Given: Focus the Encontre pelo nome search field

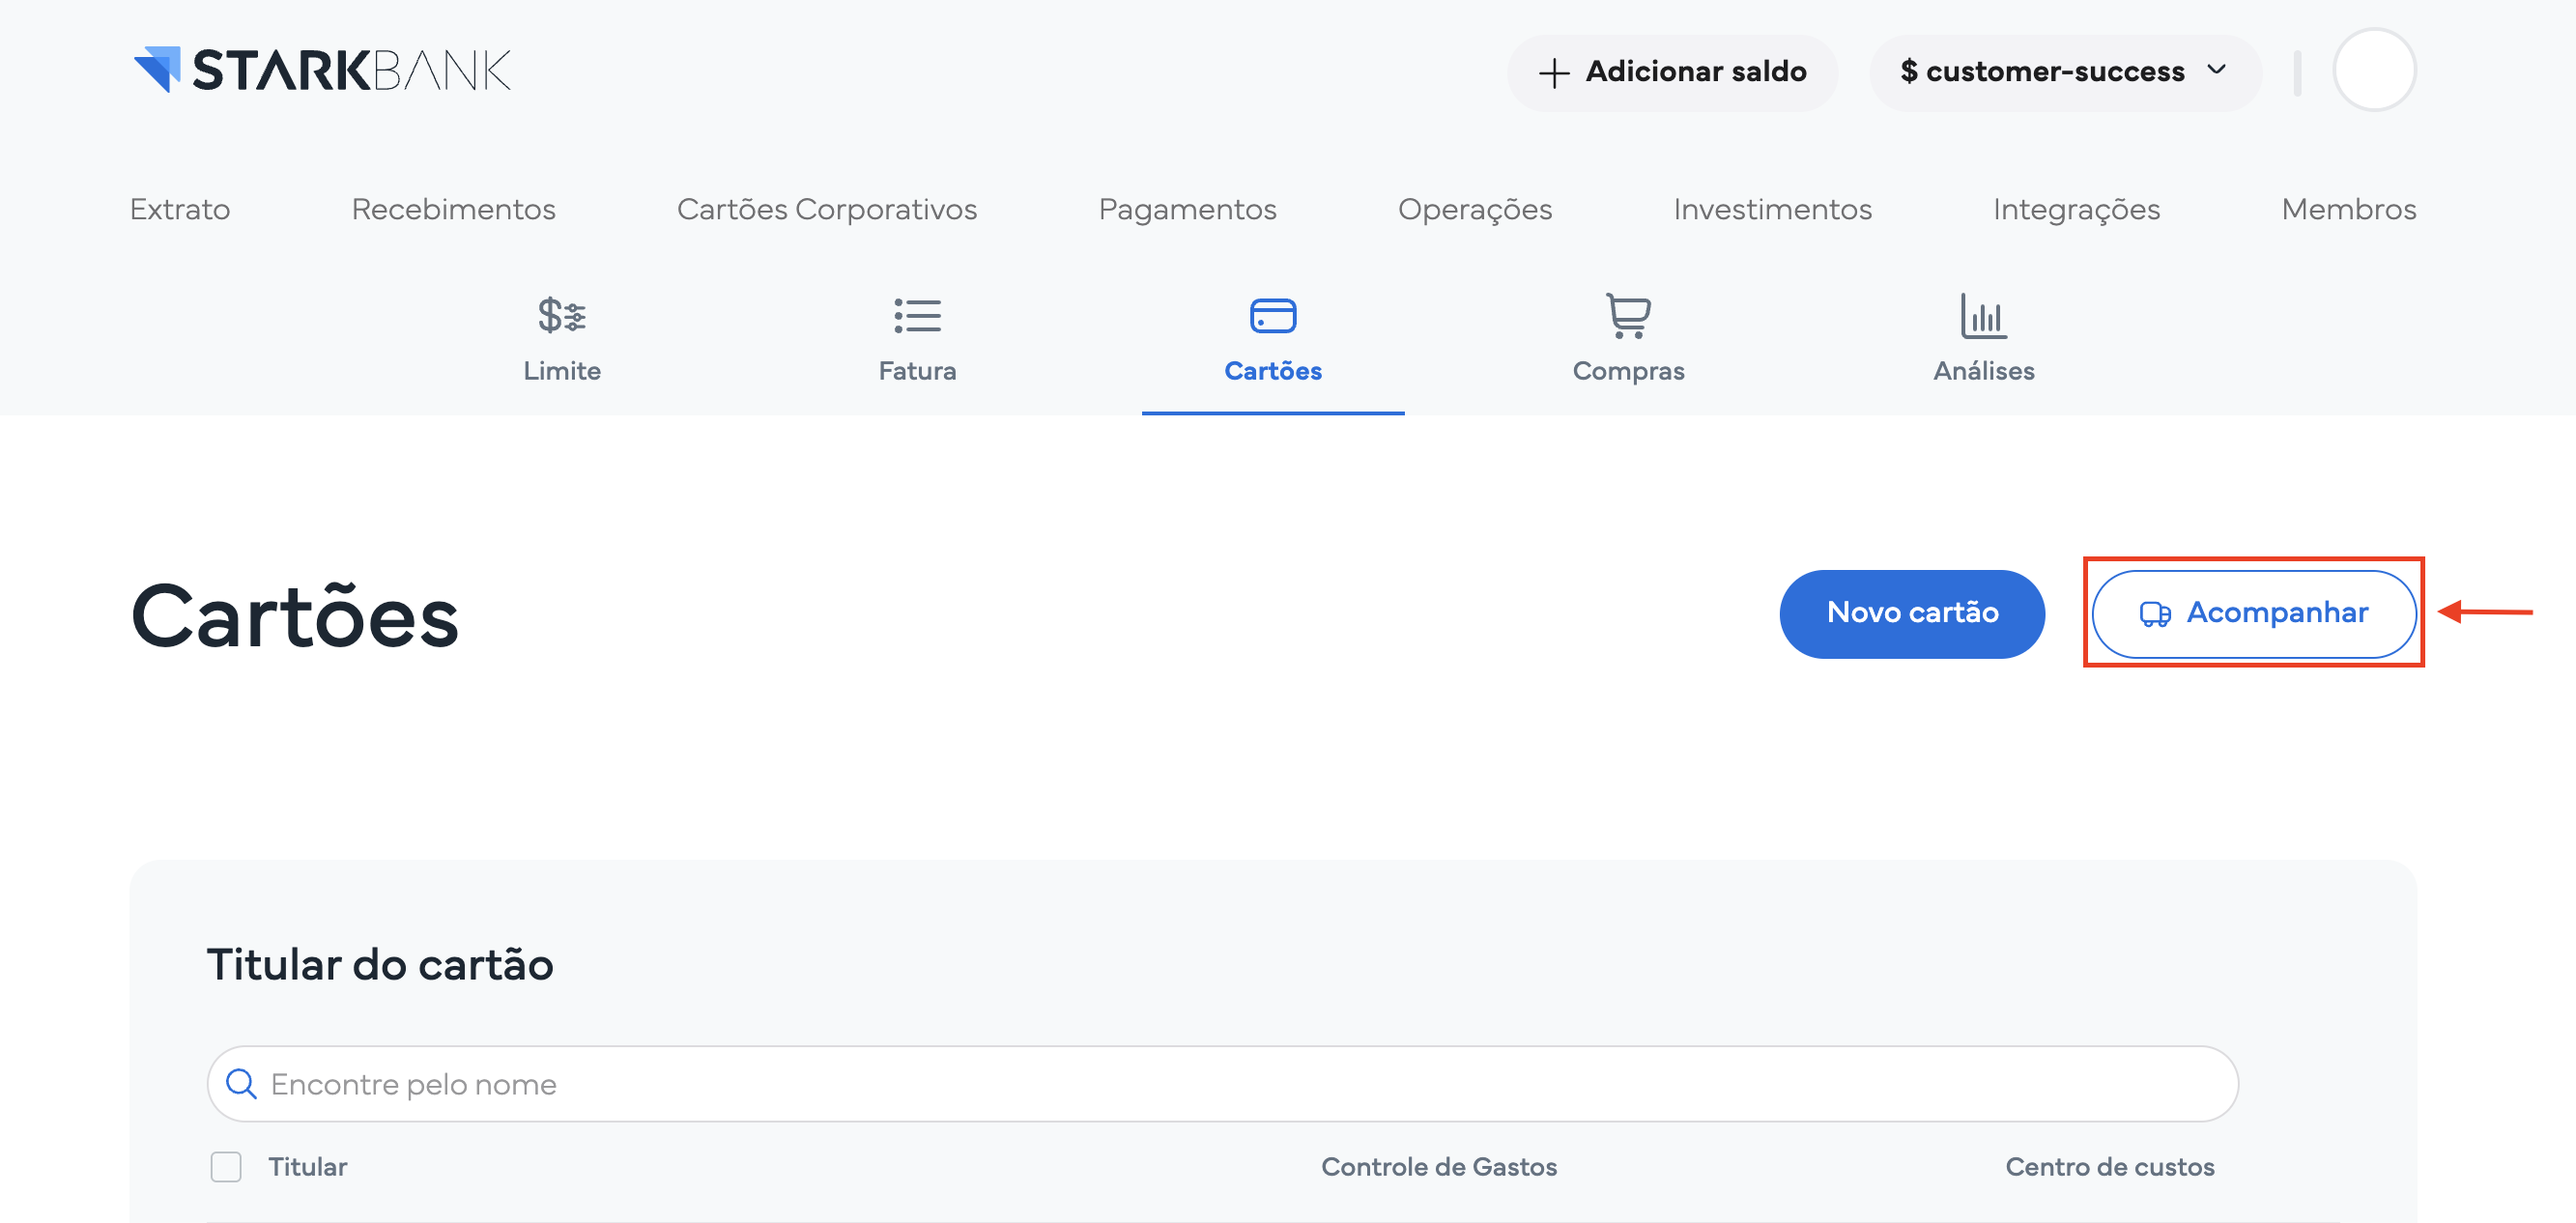Looking at the screenshot, I should (1222, 1083).
